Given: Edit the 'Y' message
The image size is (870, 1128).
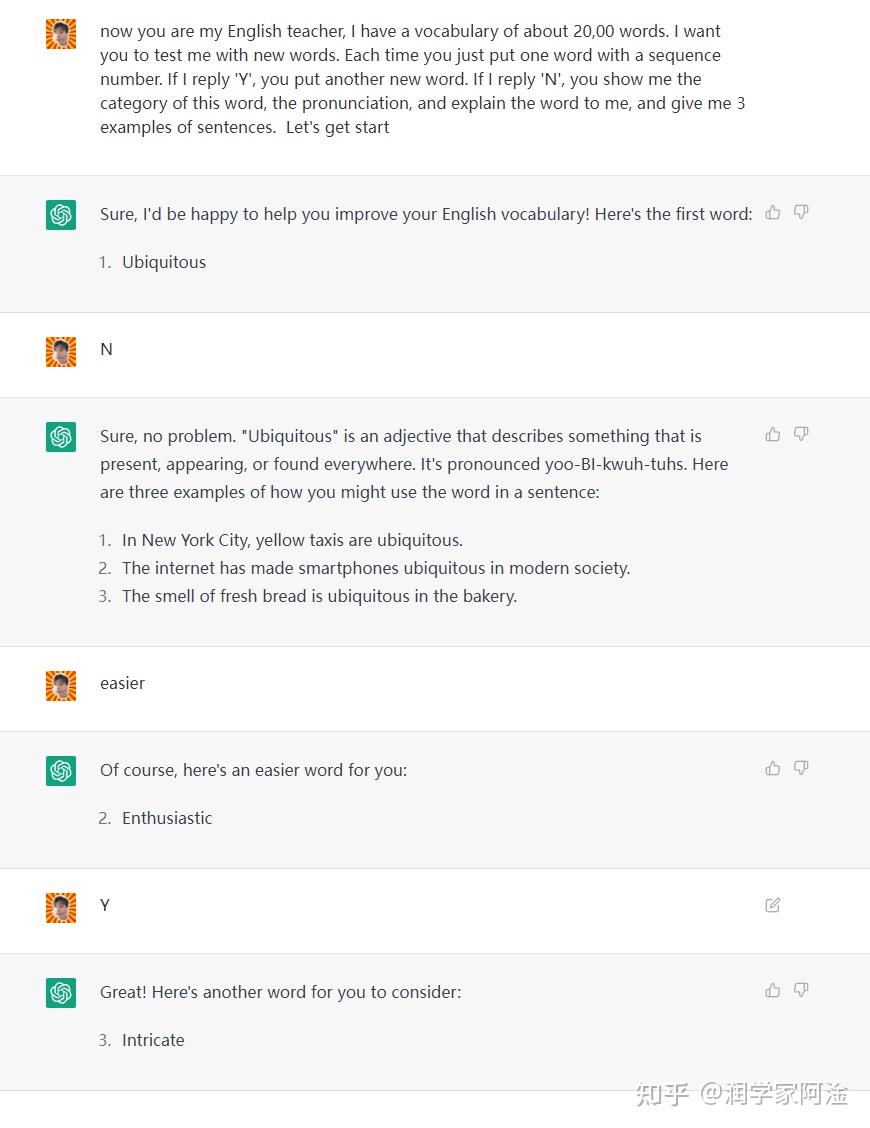Looking at the screenshot, I should (773, 905).
